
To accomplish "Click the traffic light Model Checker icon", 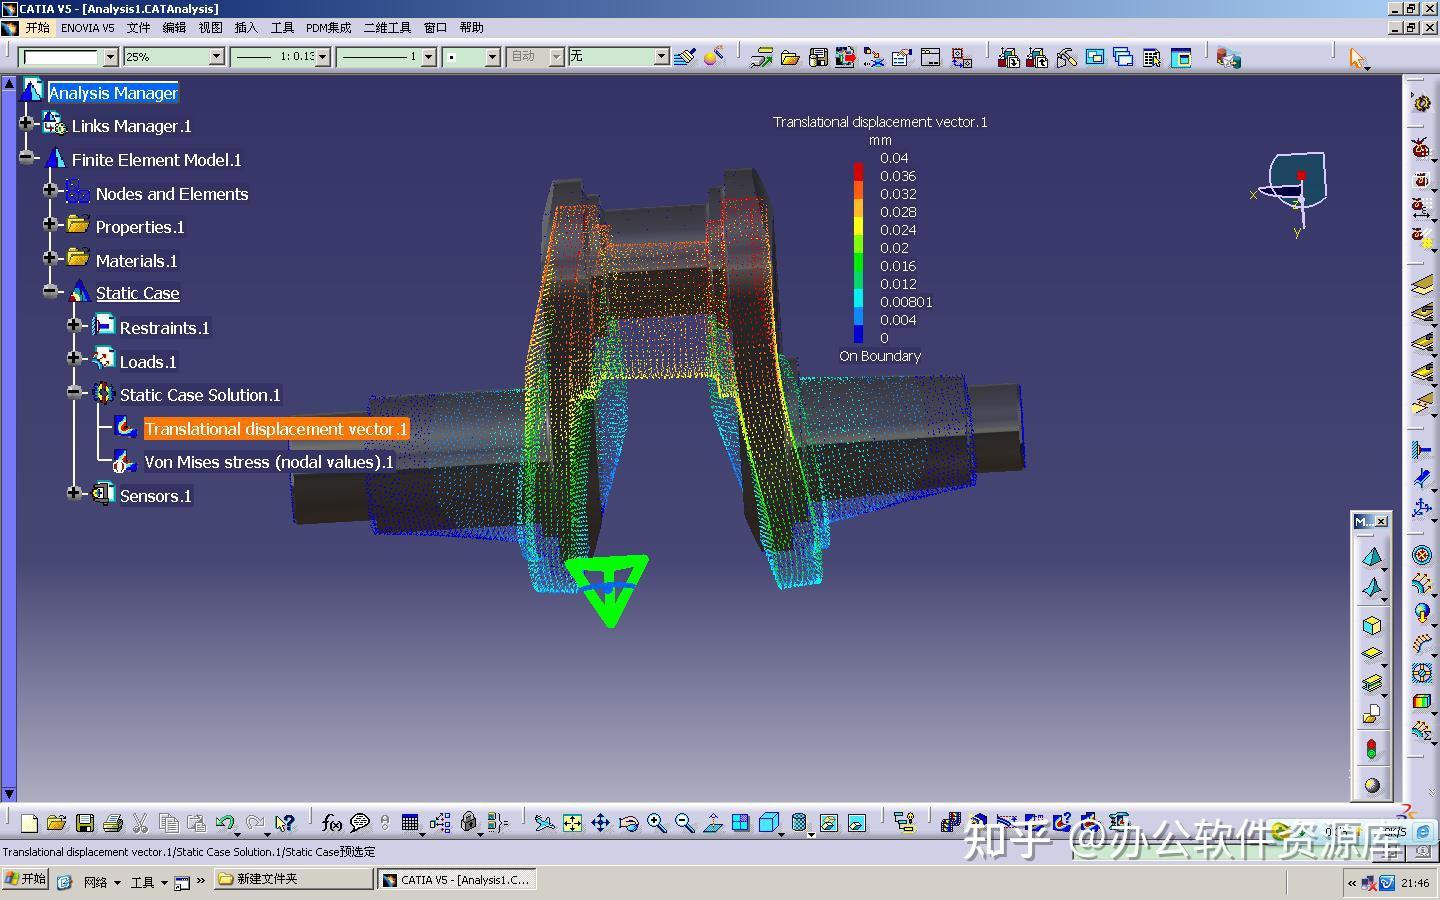I will point(1372,749).
